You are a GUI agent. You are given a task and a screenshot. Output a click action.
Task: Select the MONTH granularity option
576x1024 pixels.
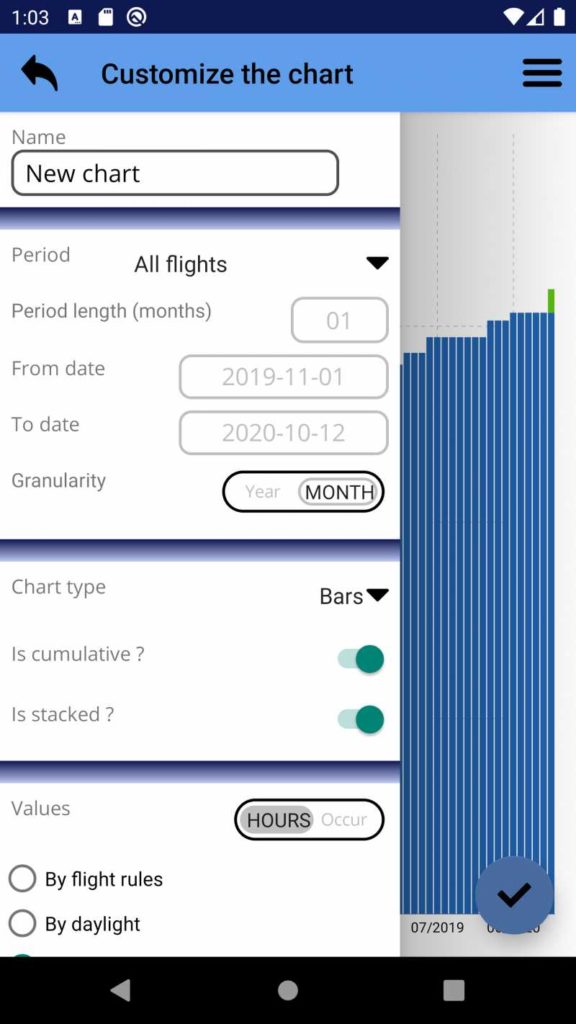(x=339, y=492)
